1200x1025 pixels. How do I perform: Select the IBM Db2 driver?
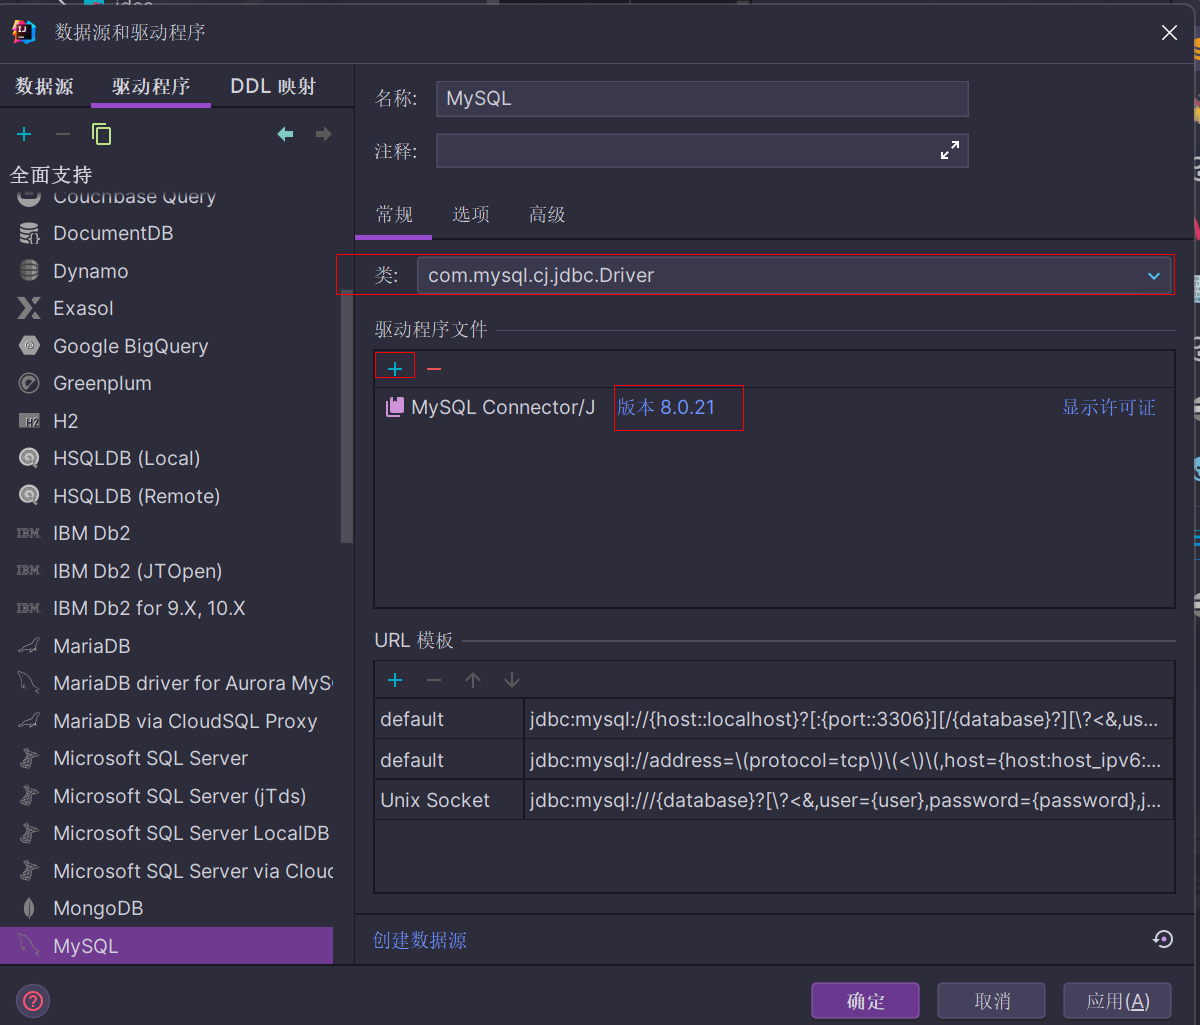[x=166, y=533]
